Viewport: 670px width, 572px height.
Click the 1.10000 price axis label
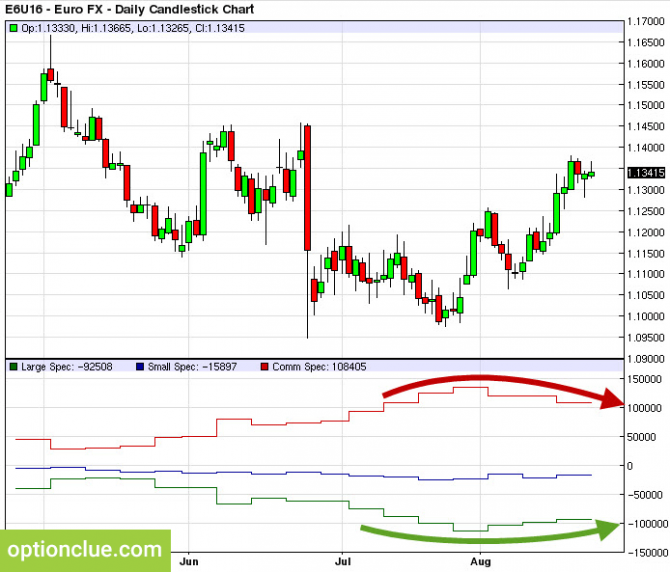click(x=646, y=317)
